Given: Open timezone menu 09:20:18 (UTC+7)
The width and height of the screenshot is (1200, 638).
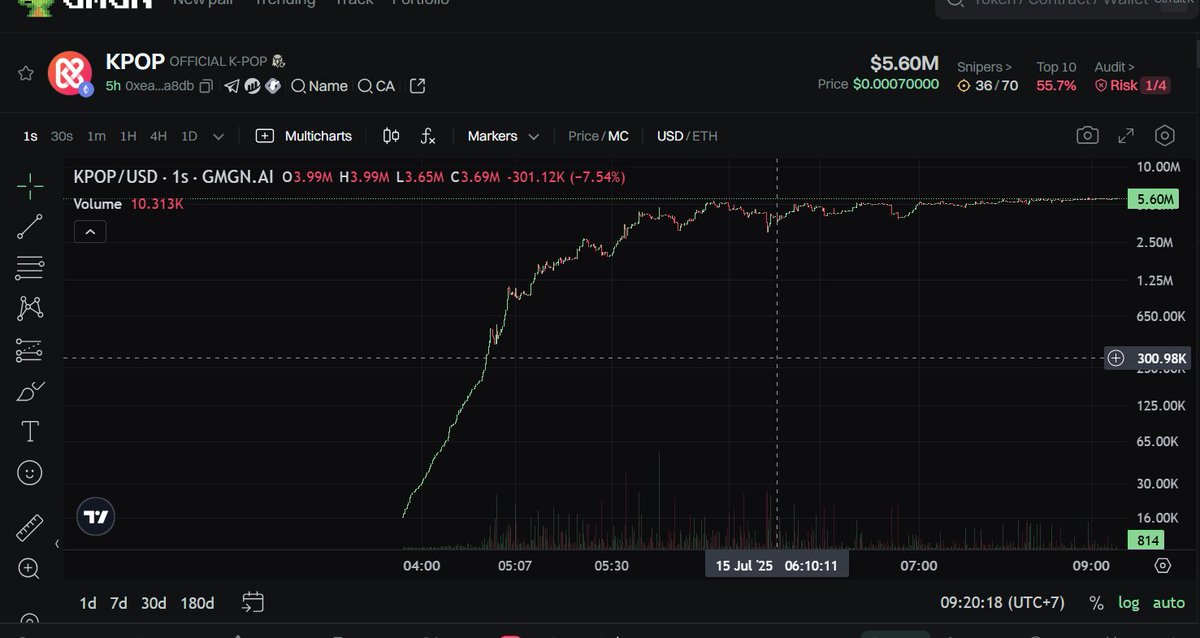Looking at the screenshot, I should point(1002,603).
